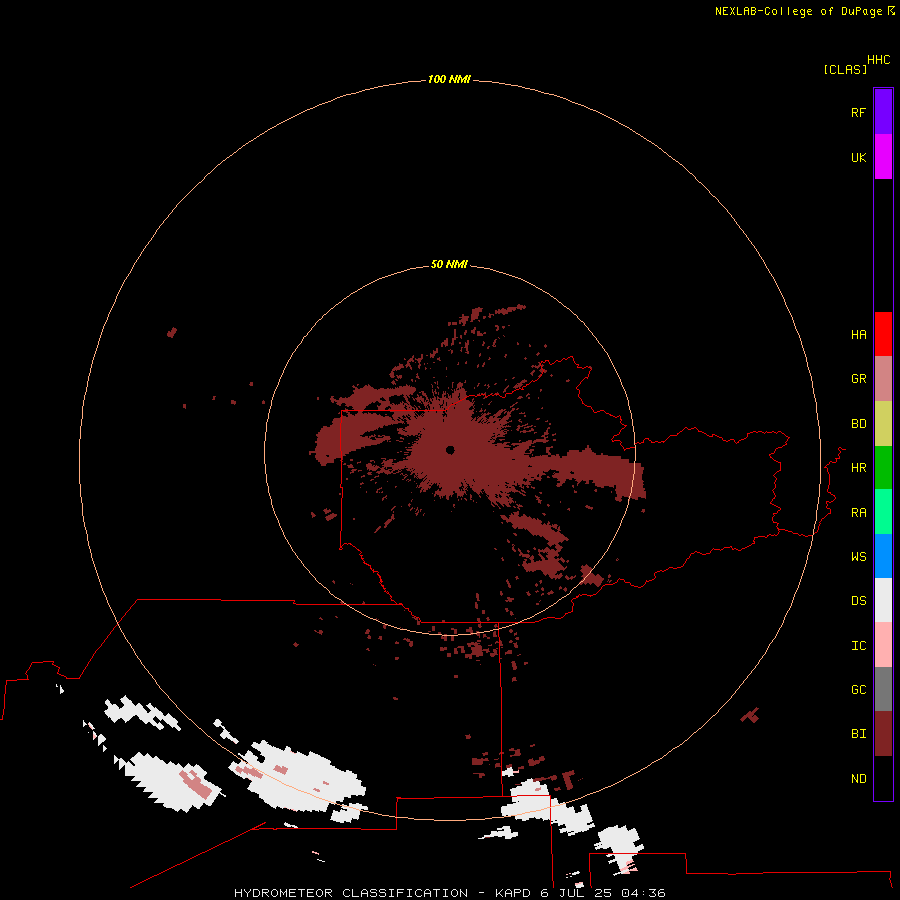Click the WS blue legend swatch

pos(883,556)
